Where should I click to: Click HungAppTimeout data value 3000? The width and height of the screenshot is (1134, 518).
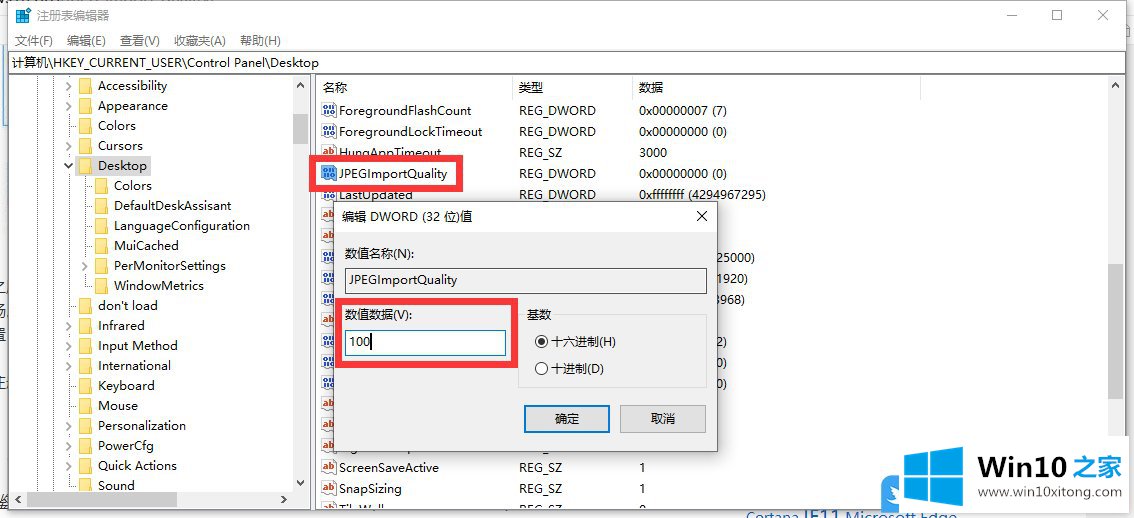tap(653, 153)
